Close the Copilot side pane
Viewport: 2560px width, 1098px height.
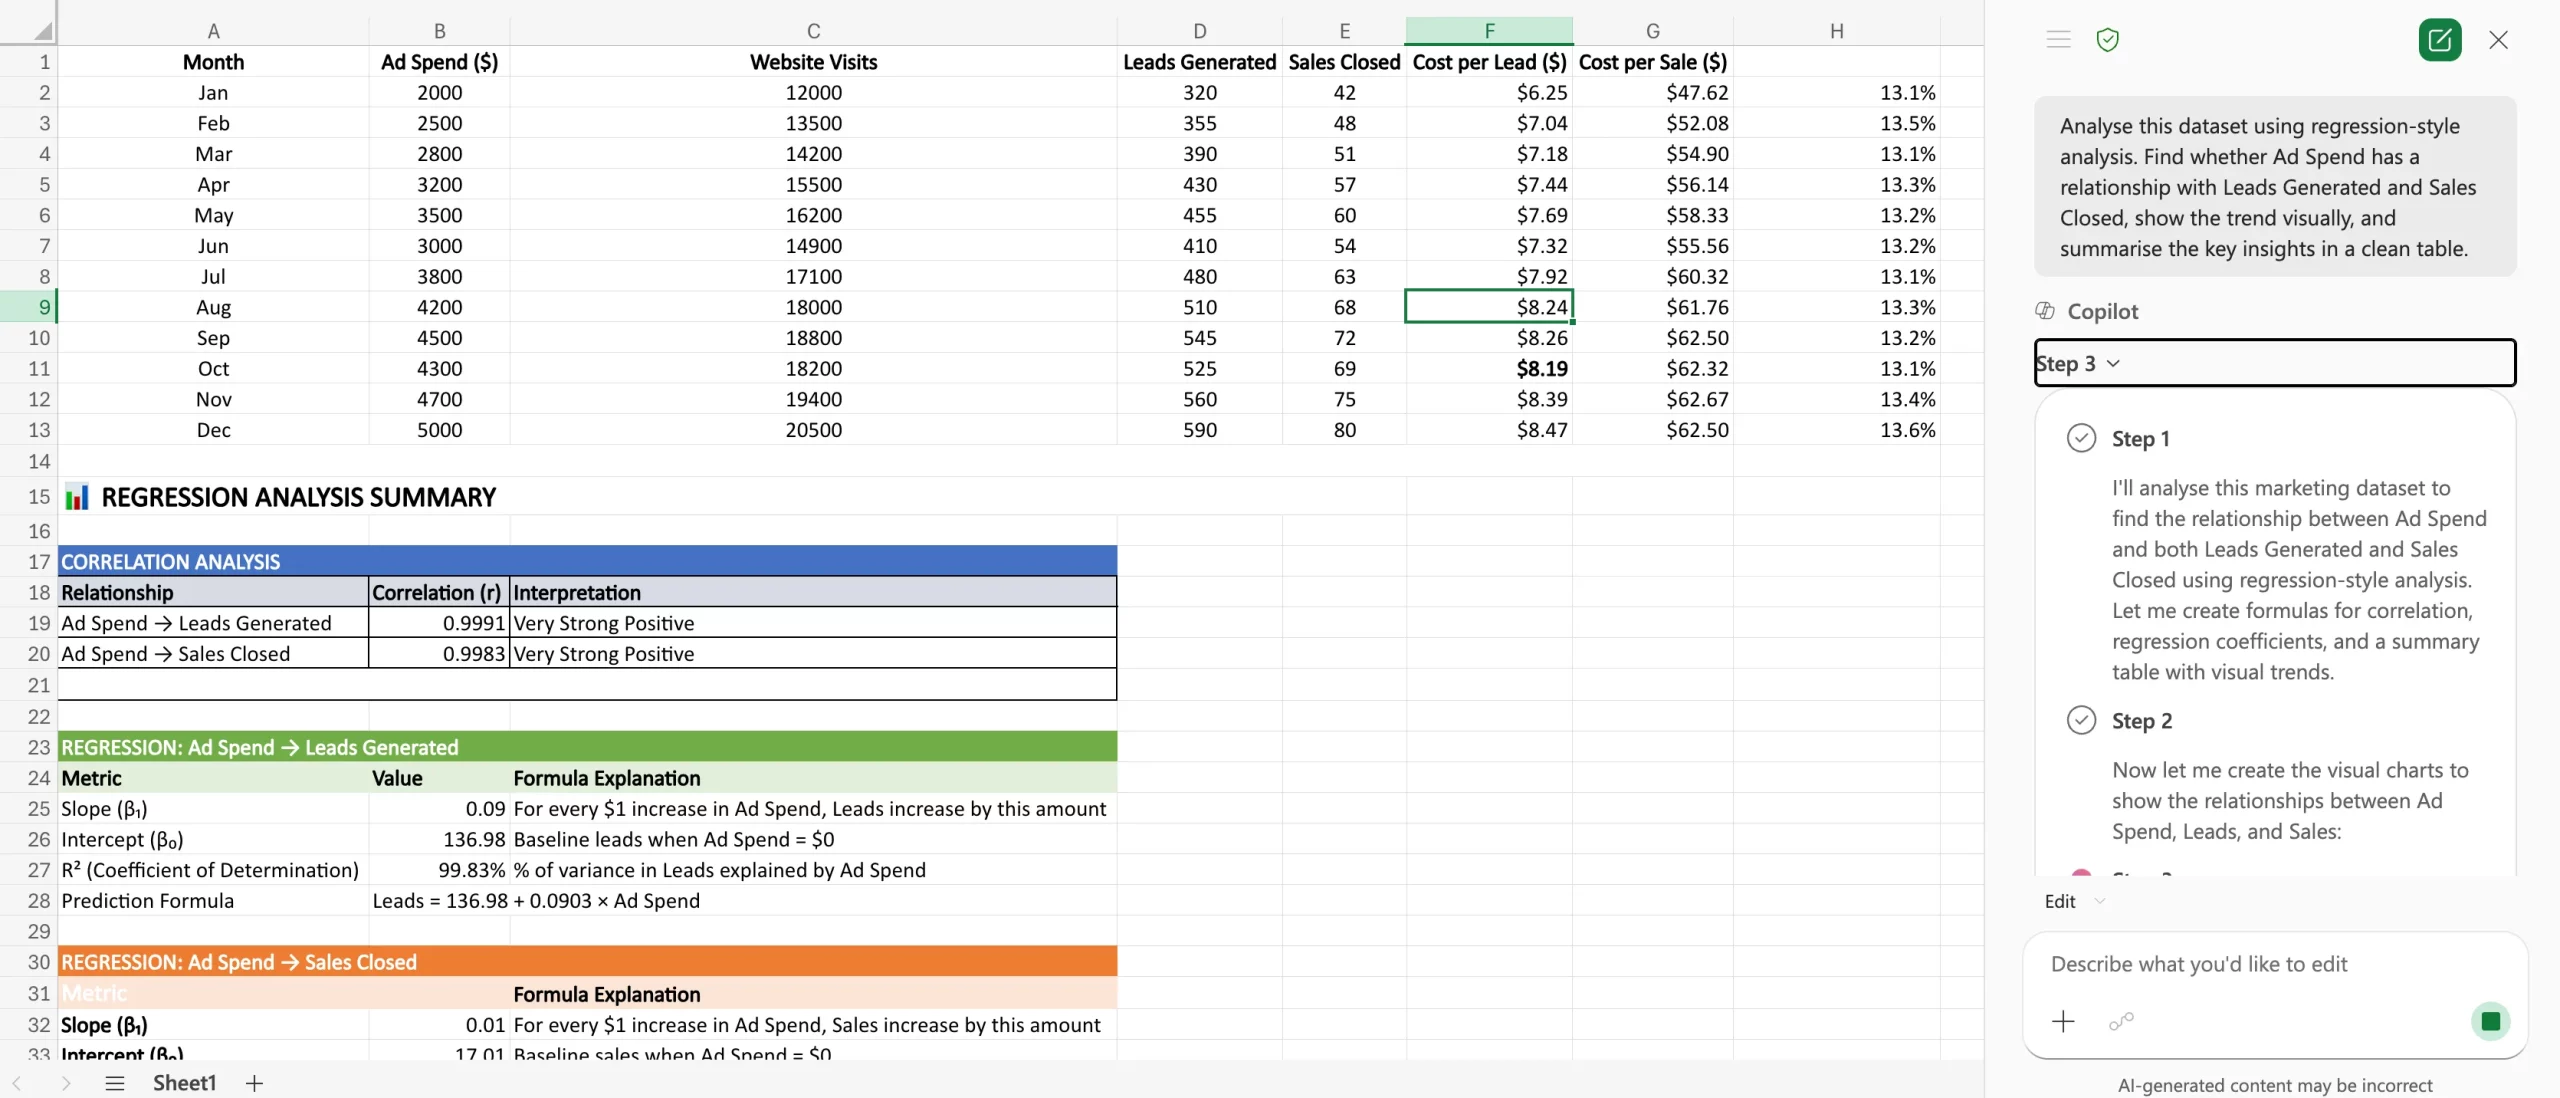point(2498,40)
